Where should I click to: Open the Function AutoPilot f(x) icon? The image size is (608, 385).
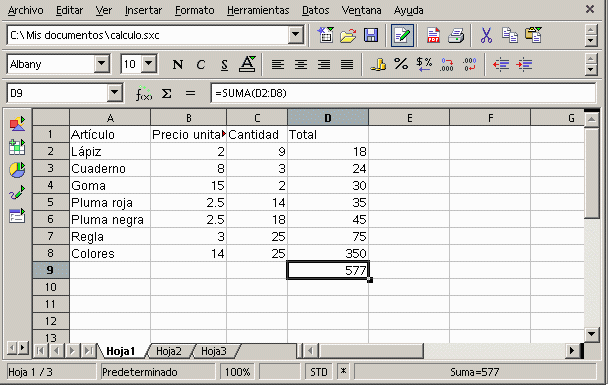143,93
